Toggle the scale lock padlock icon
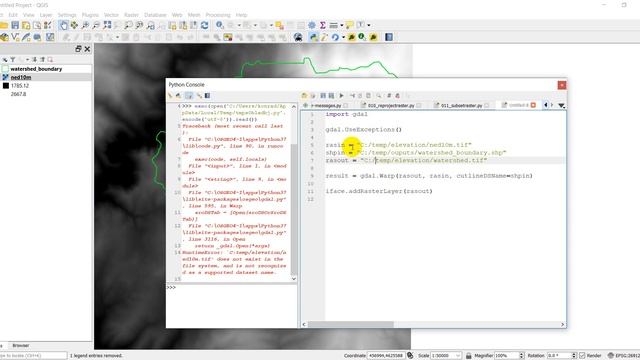 point(469,356)
